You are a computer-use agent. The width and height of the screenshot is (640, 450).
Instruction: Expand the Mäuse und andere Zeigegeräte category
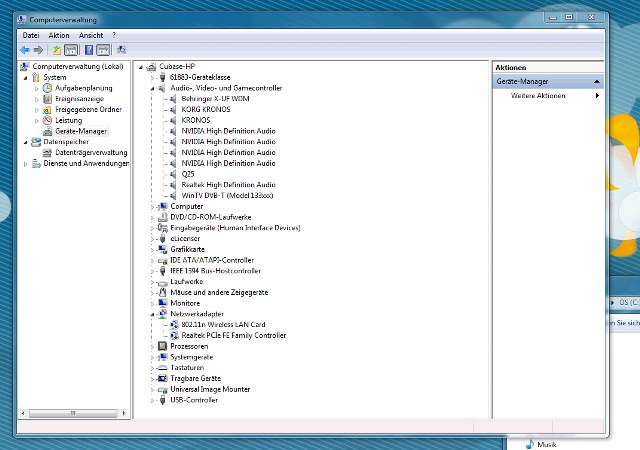[152, 293]
